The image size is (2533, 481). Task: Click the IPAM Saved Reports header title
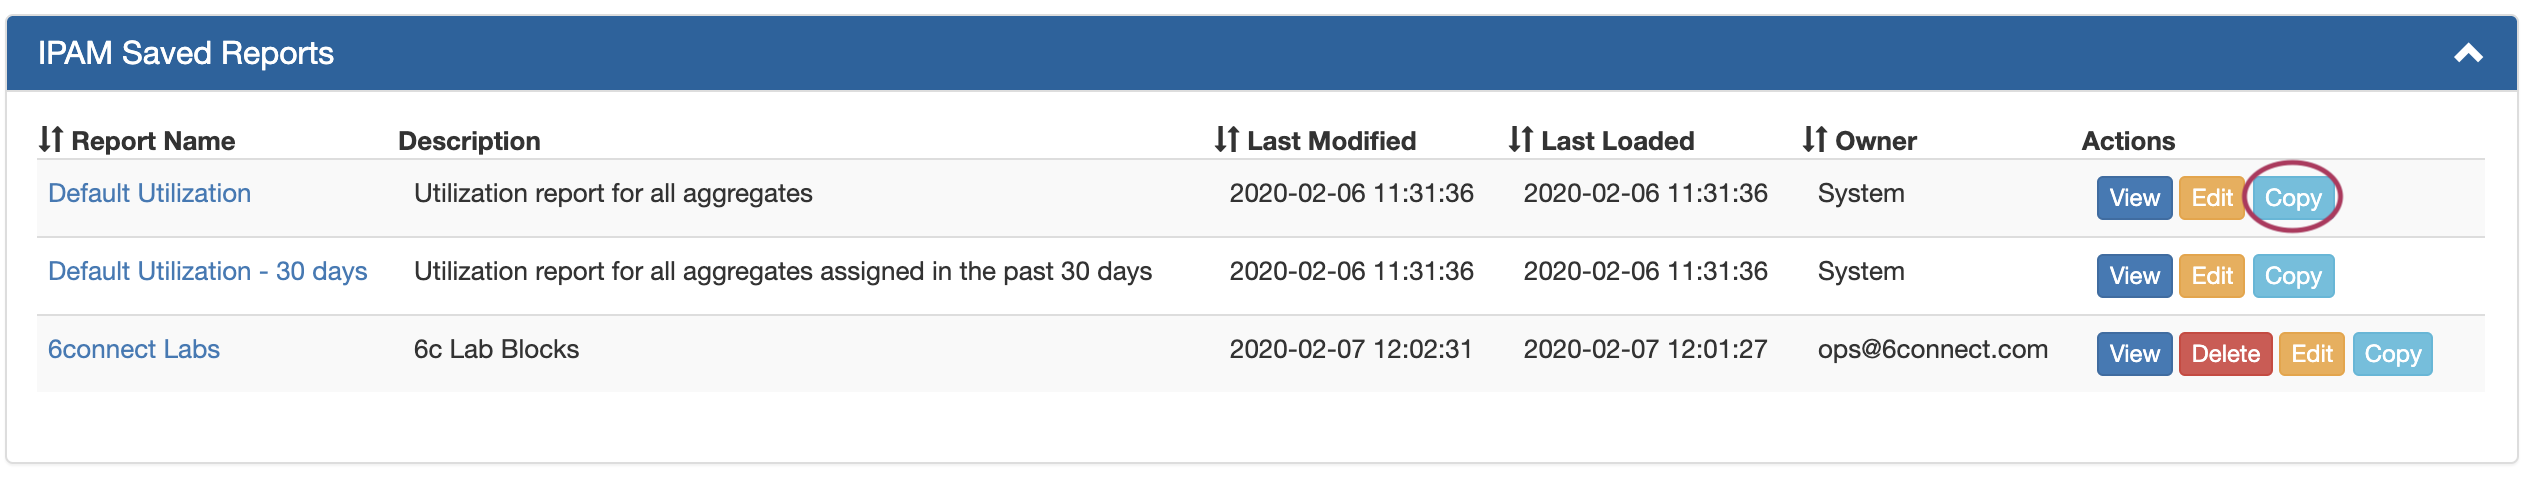[x=186, y=54]
